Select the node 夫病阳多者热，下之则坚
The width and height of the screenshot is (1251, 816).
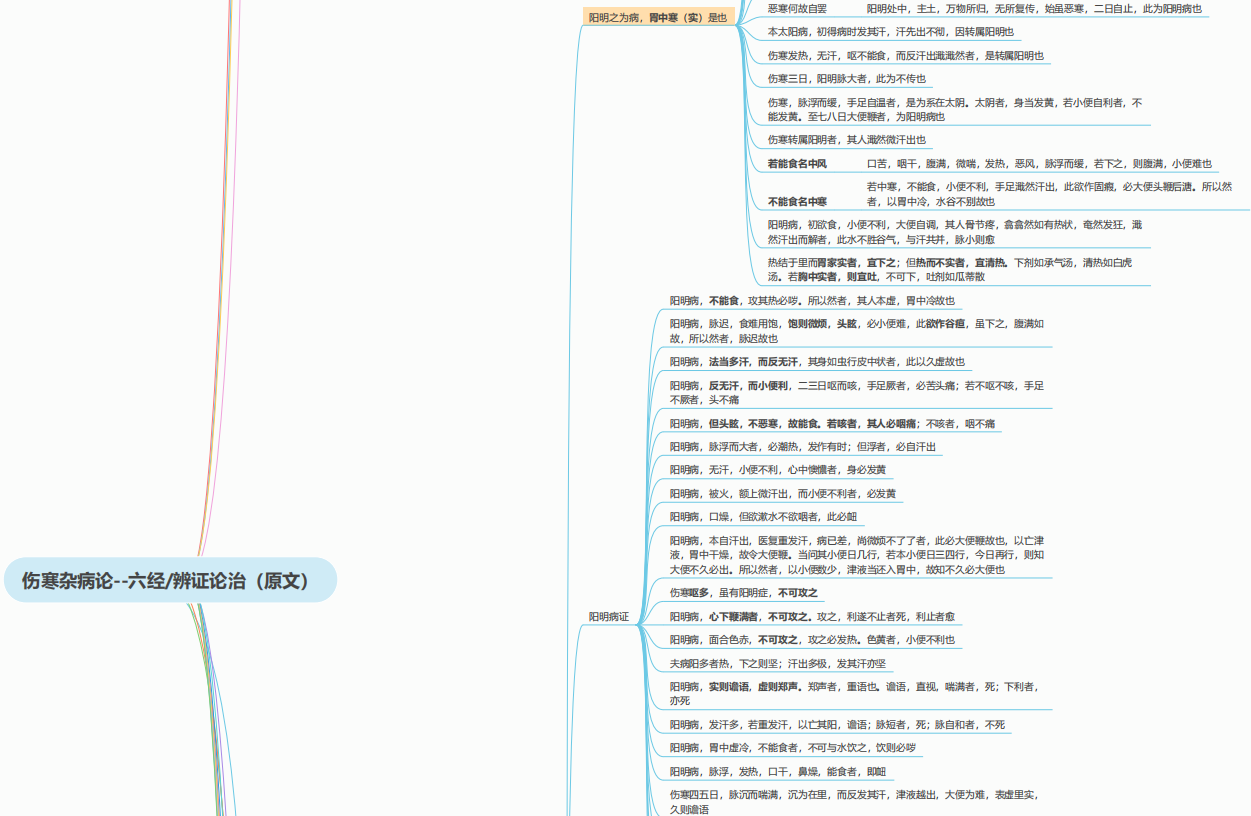point(777,664)
